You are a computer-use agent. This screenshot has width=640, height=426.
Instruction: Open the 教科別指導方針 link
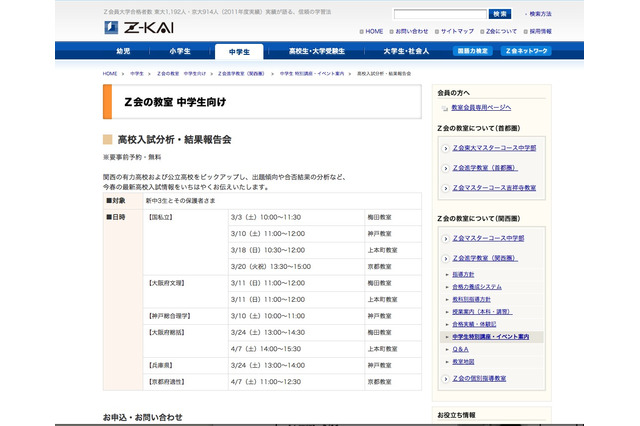471,300
